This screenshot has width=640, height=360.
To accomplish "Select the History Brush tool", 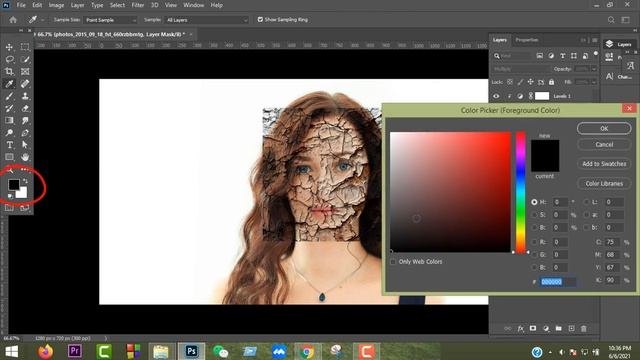I will 9,108.
